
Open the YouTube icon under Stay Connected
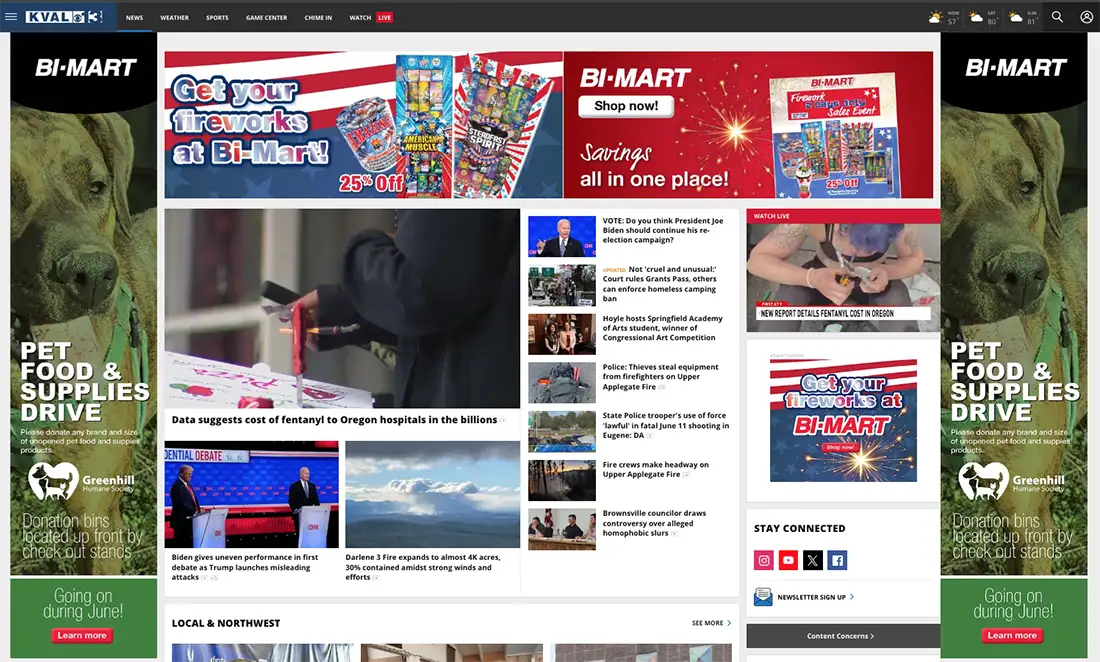point(789,560)
